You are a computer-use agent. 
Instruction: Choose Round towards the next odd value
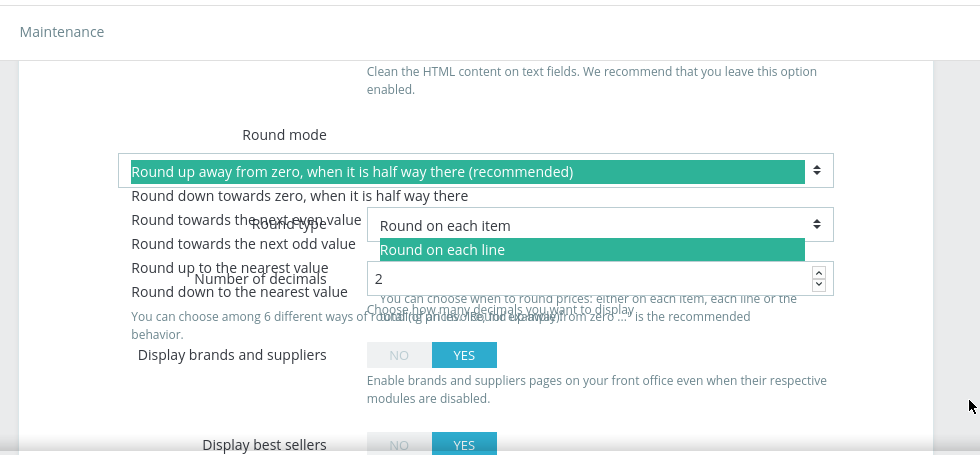coord(243,244)
